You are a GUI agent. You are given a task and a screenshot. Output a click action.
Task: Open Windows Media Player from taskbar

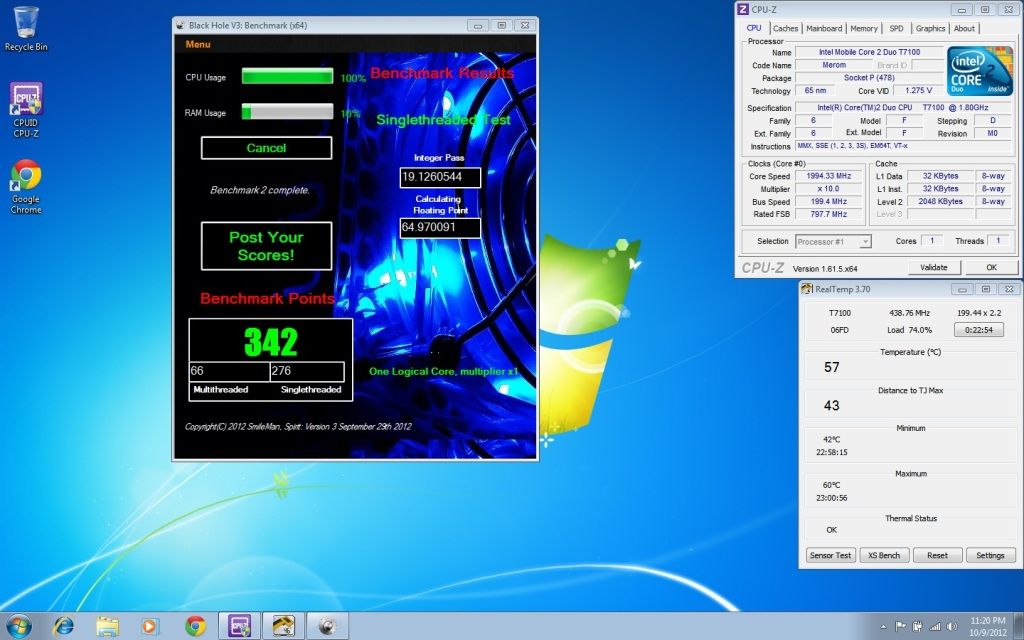coord(150,626)
